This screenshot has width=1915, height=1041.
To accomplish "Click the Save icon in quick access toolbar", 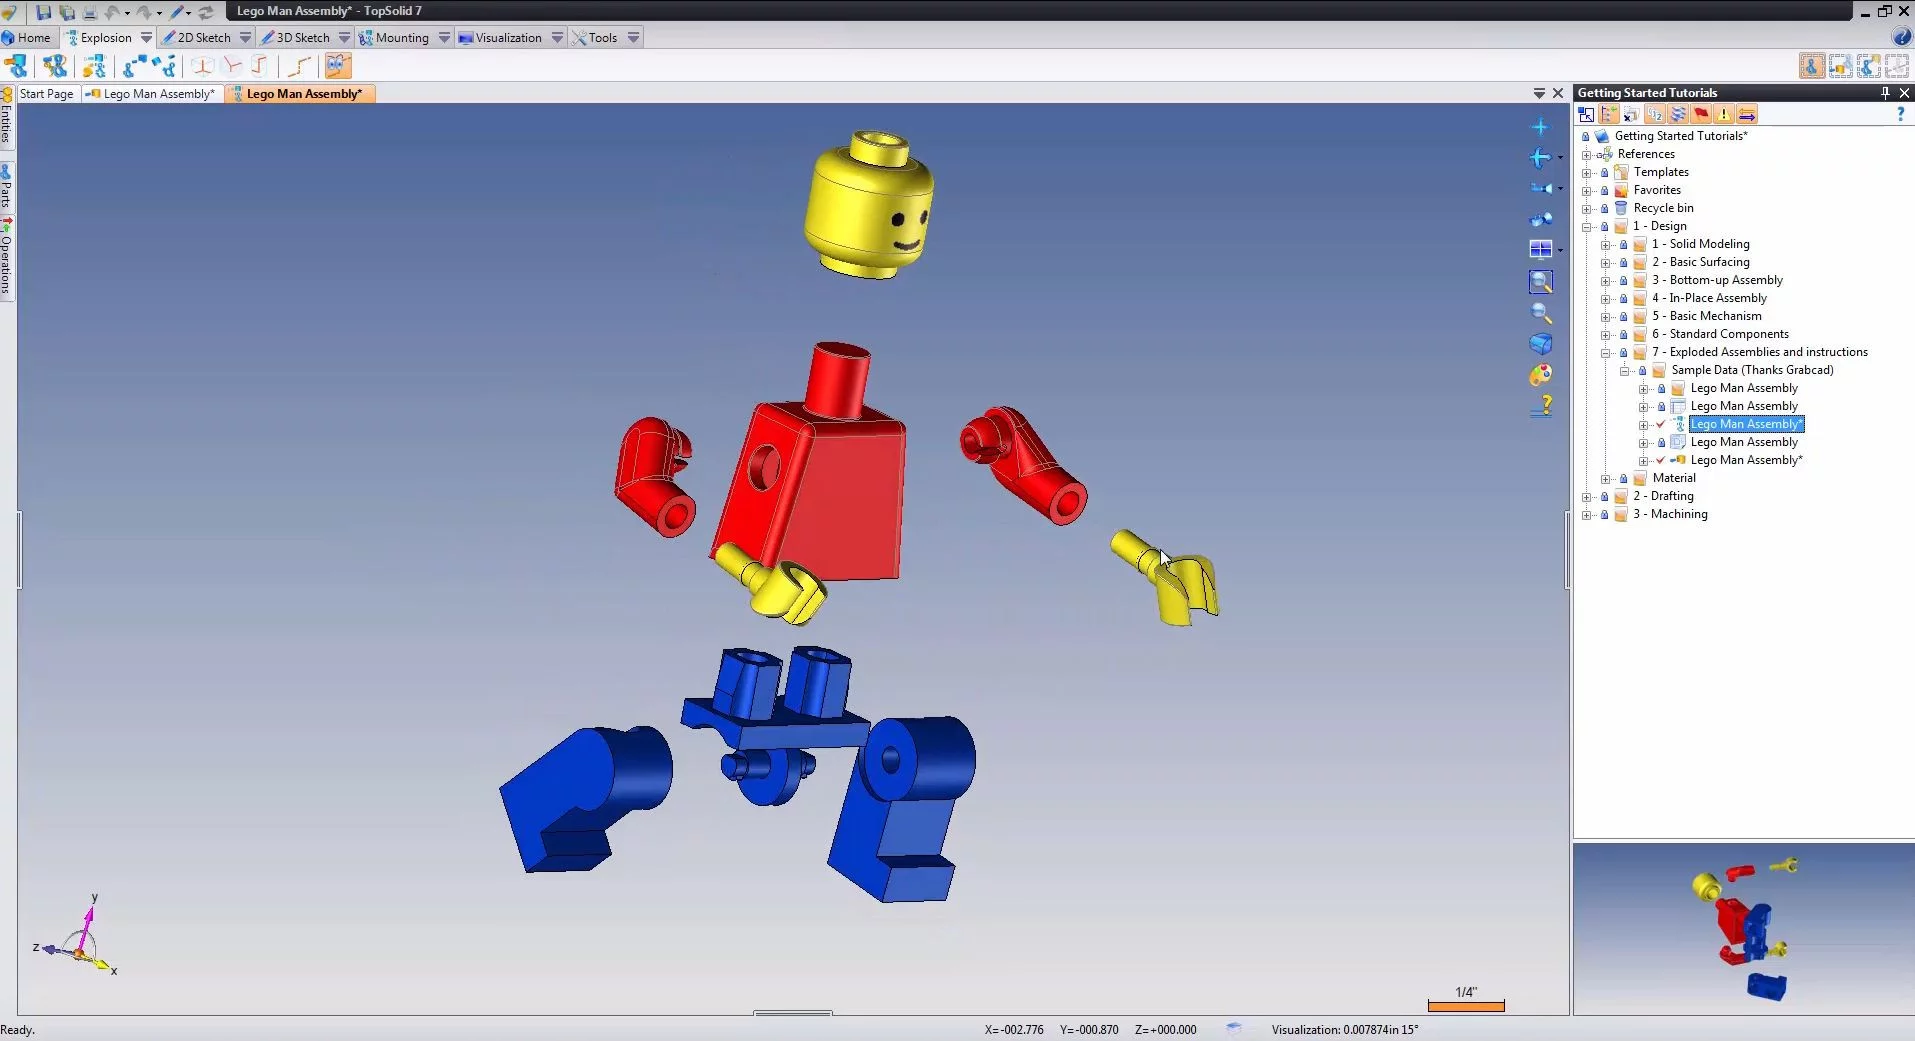I will [43, 12].
